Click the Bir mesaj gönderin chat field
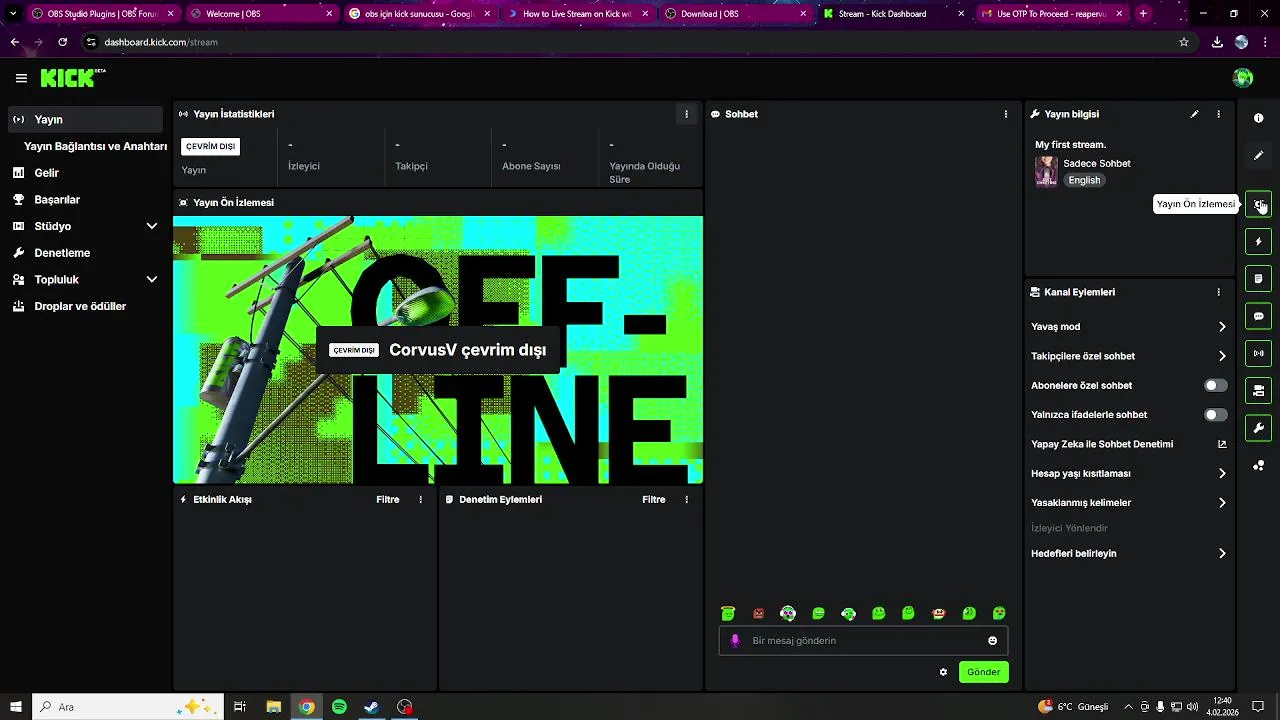1280x720 pixels. click(x=863, y=641)
